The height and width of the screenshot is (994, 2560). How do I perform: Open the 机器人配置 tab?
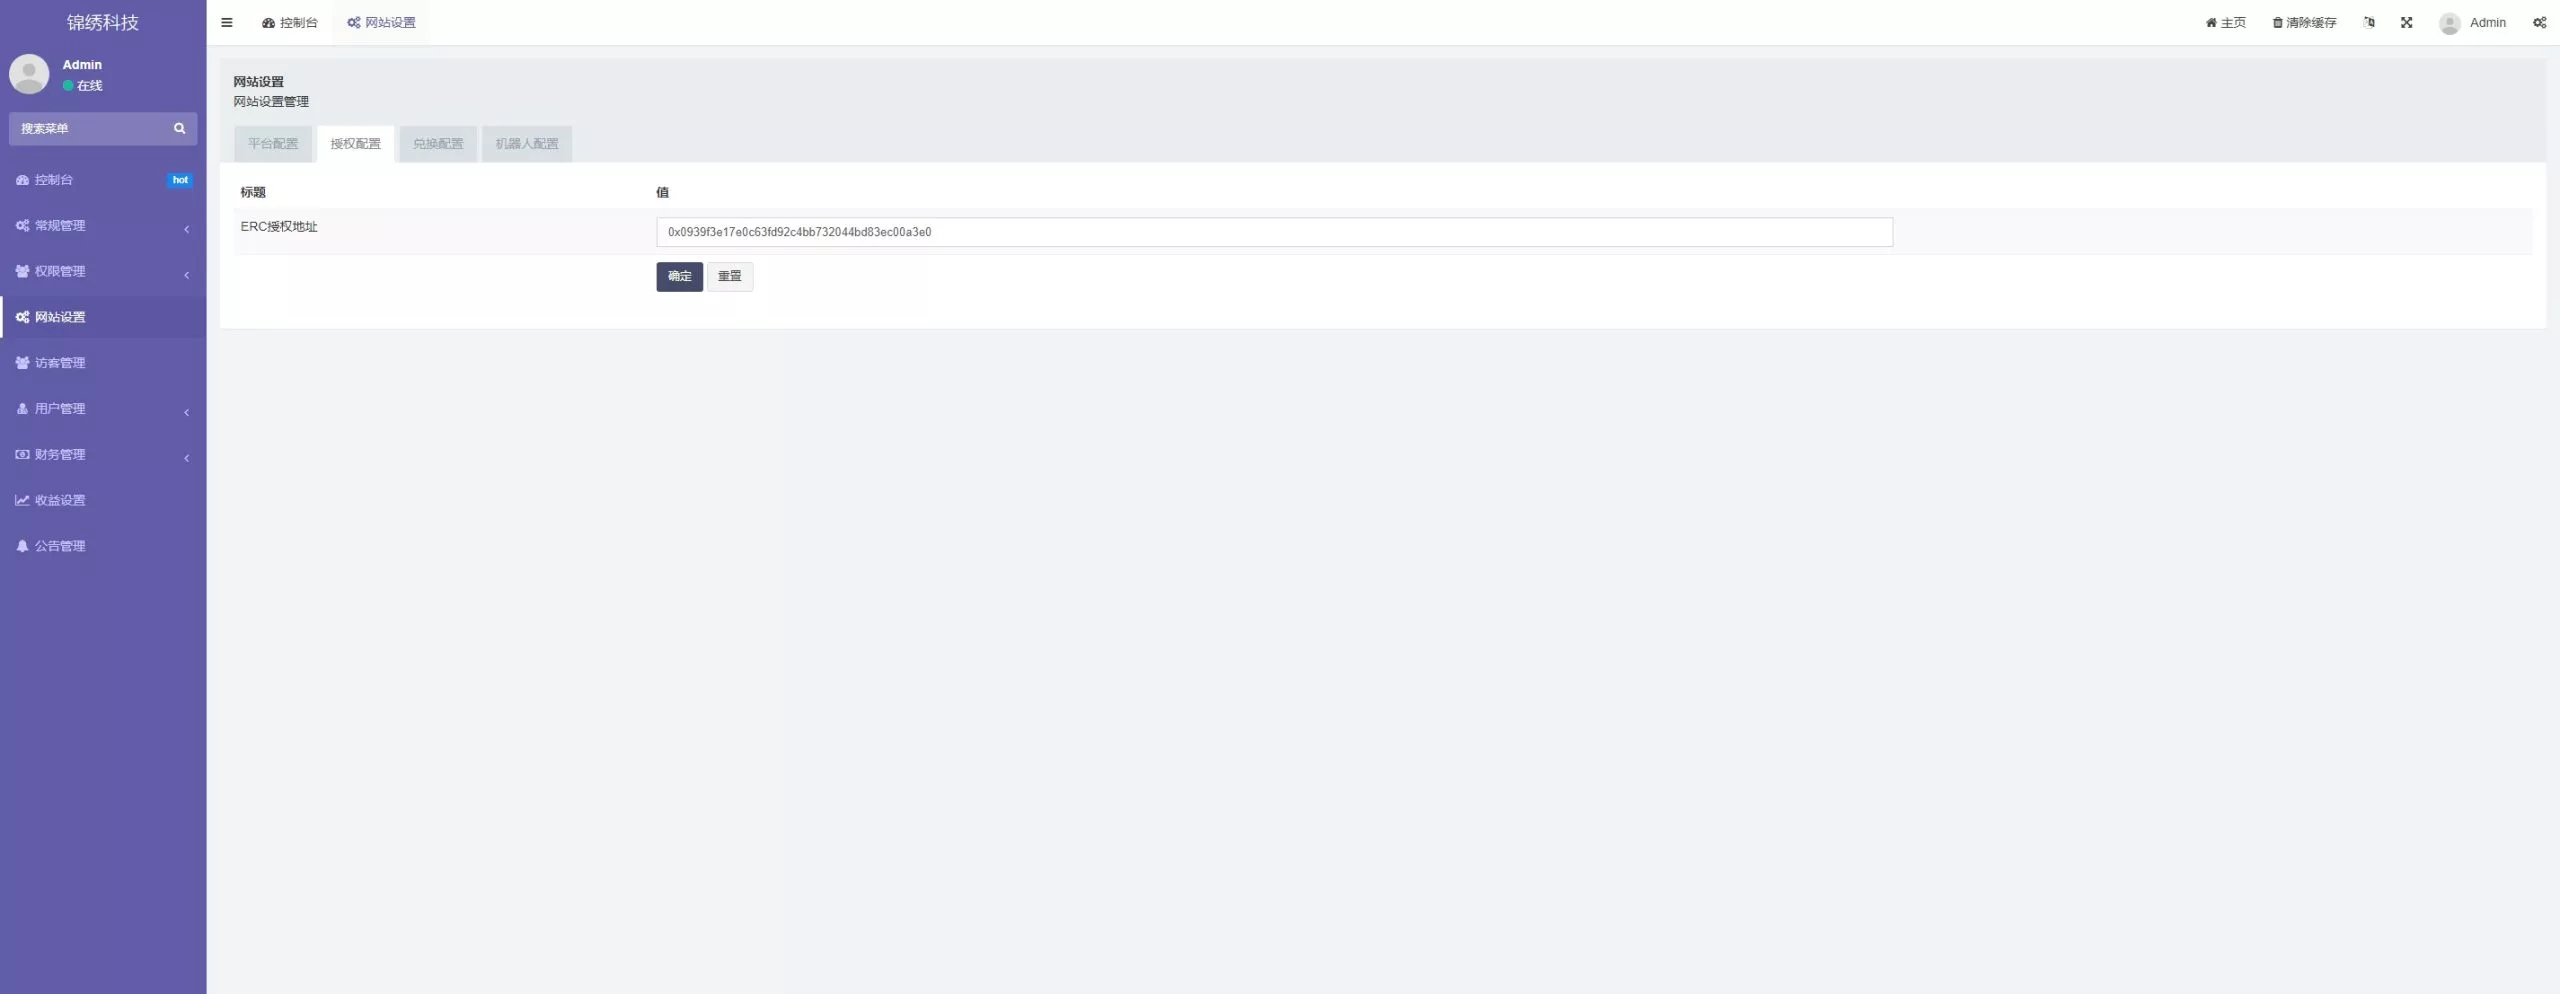point(527,144)
